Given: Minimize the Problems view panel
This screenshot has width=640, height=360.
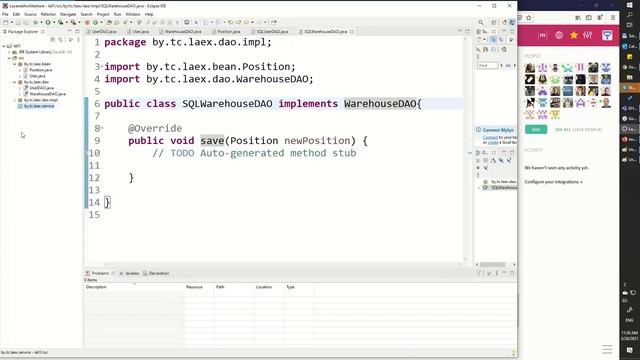Looking at the screenshot, I should (x=504, y=273).
